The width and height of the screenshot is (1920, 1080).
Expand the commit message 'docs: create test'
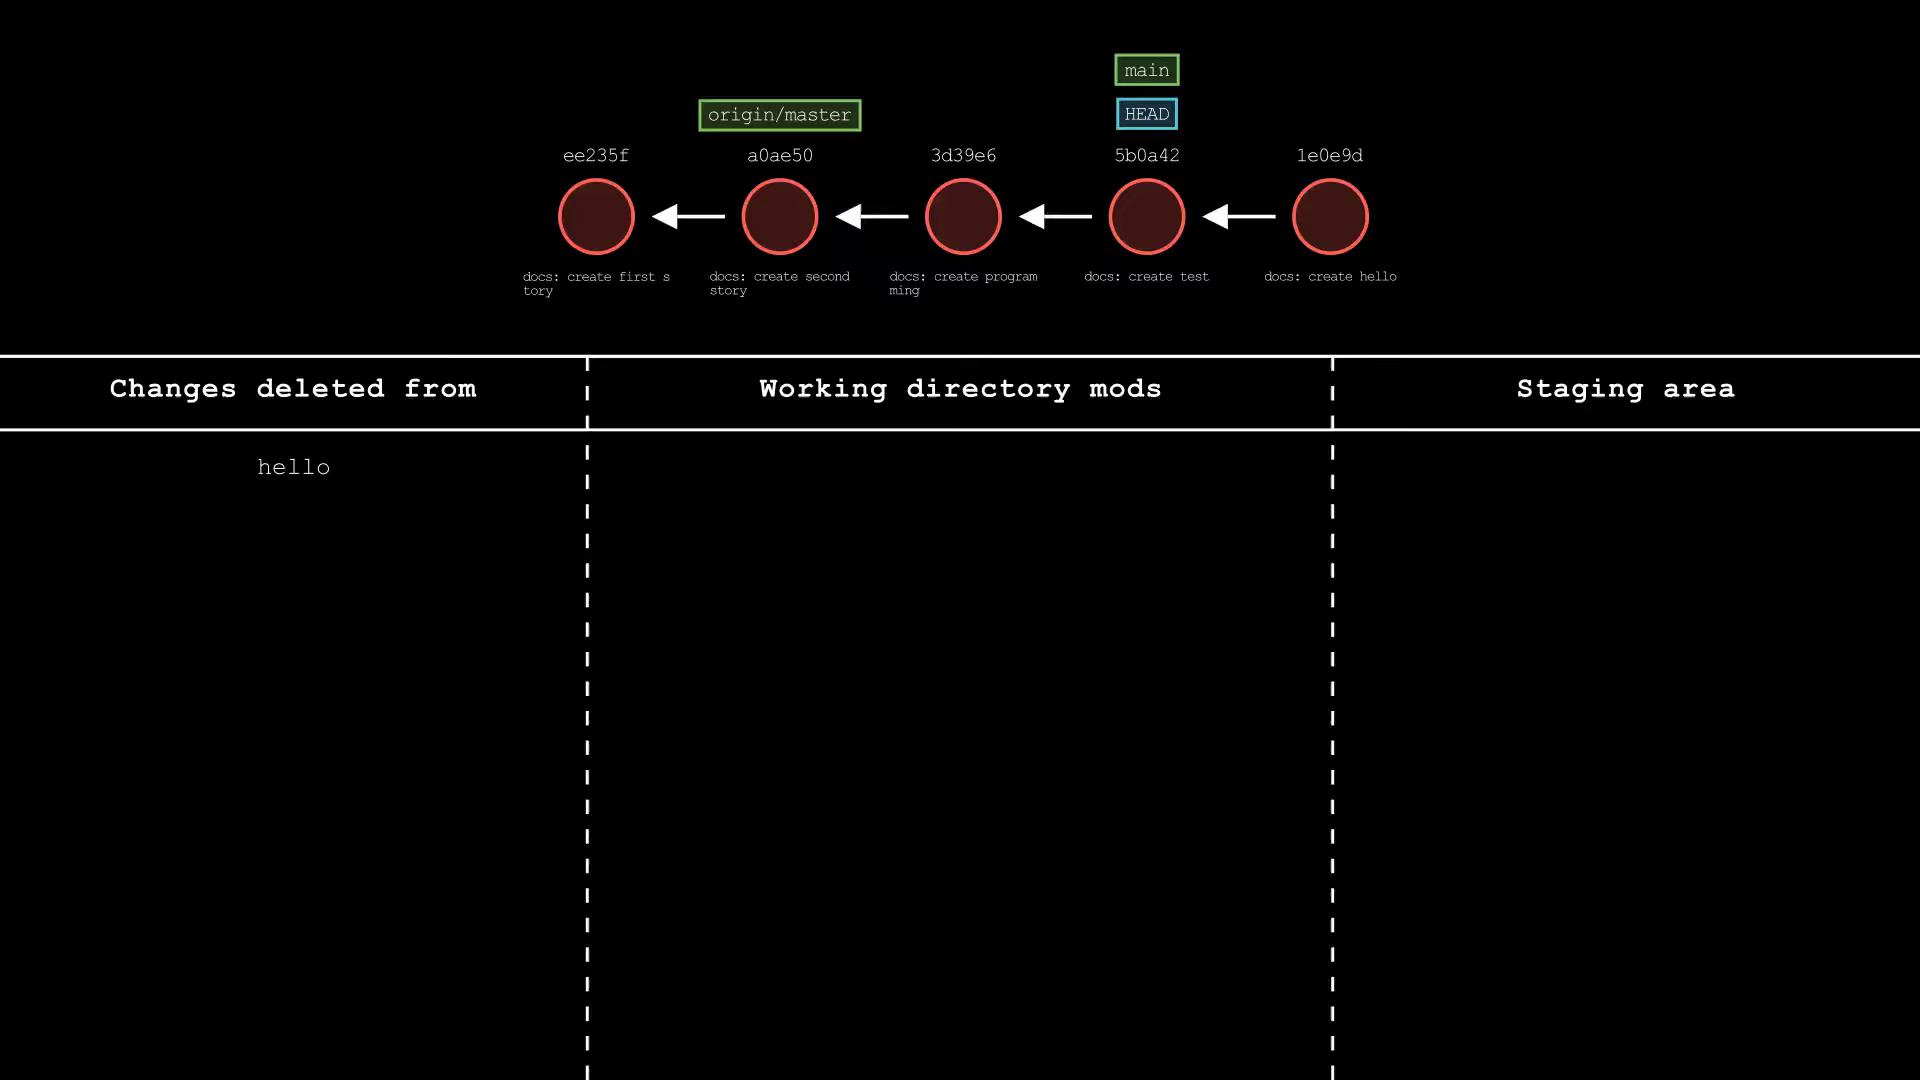(x=1146, y=277)
